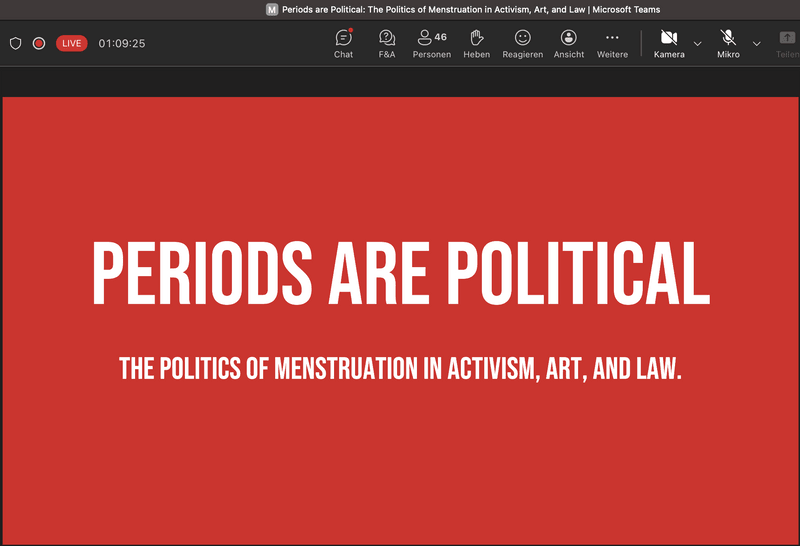Image resolution: width=800 pixels, height=546 pixels.
Task: Open the meeting Chat panel
Action: tap(343, 43)
